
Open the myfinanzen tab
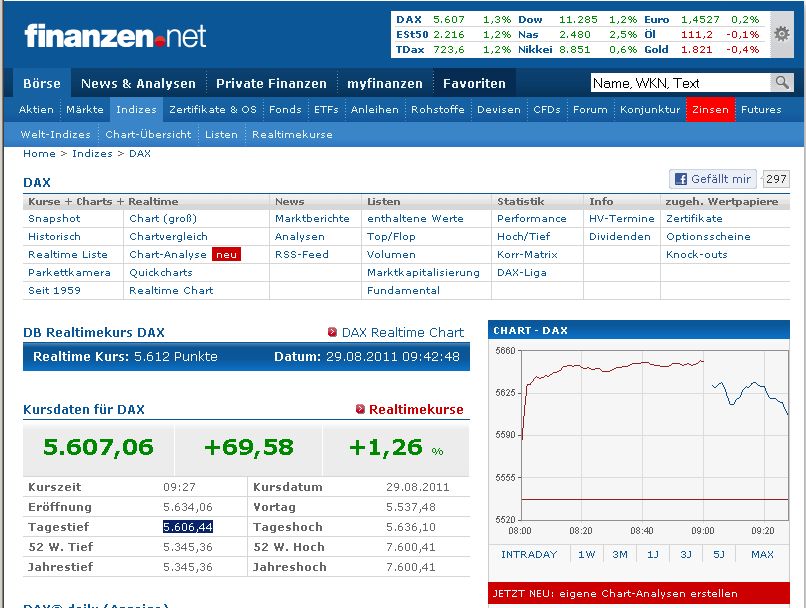tap(384, 83)
